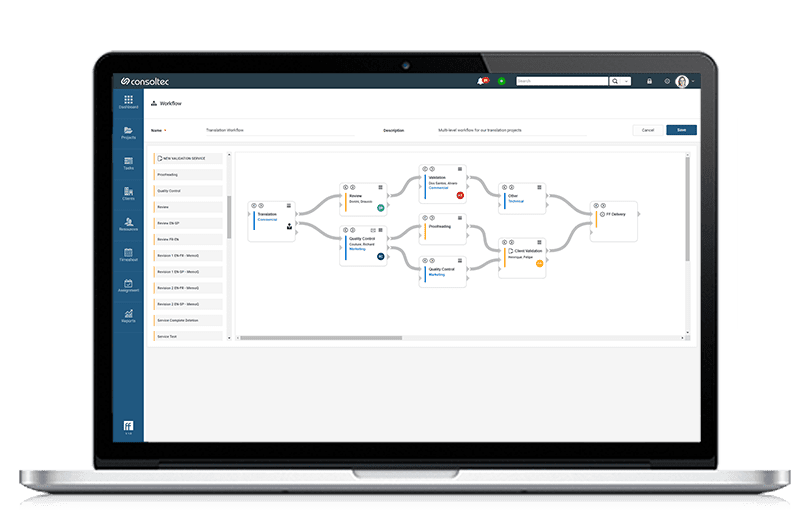Image resolution: width=811 pixels, height=514 pixels.
Task: Select Service Complete Deletion in list
Action: pos(188,321)
